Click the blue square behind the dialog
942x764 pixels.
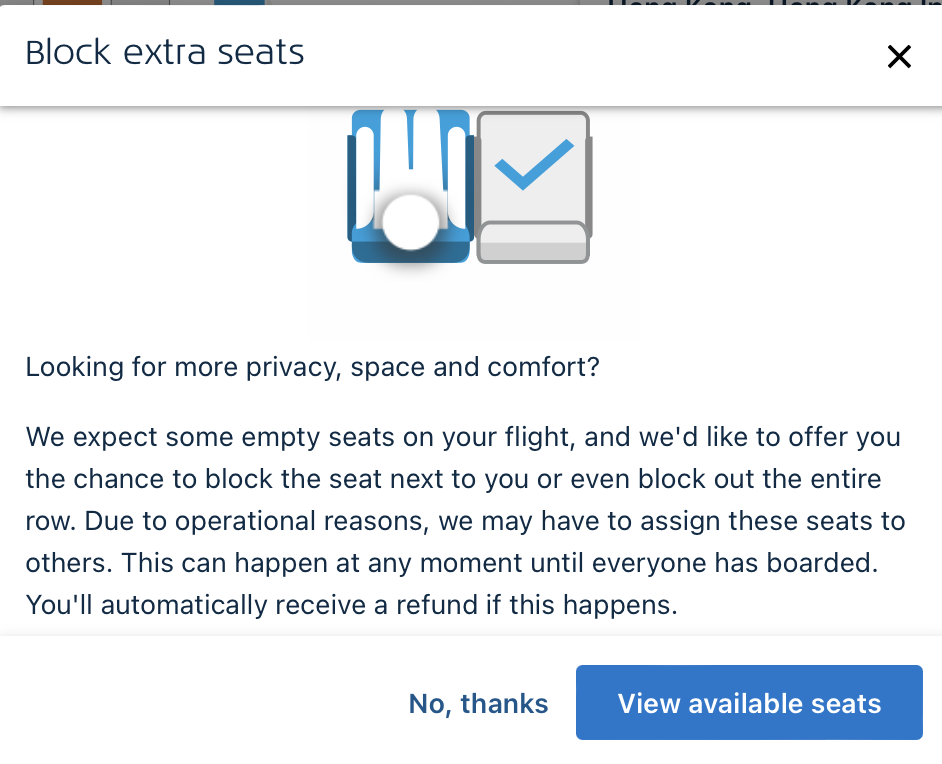pyautogui.click(x=239, y=3)
